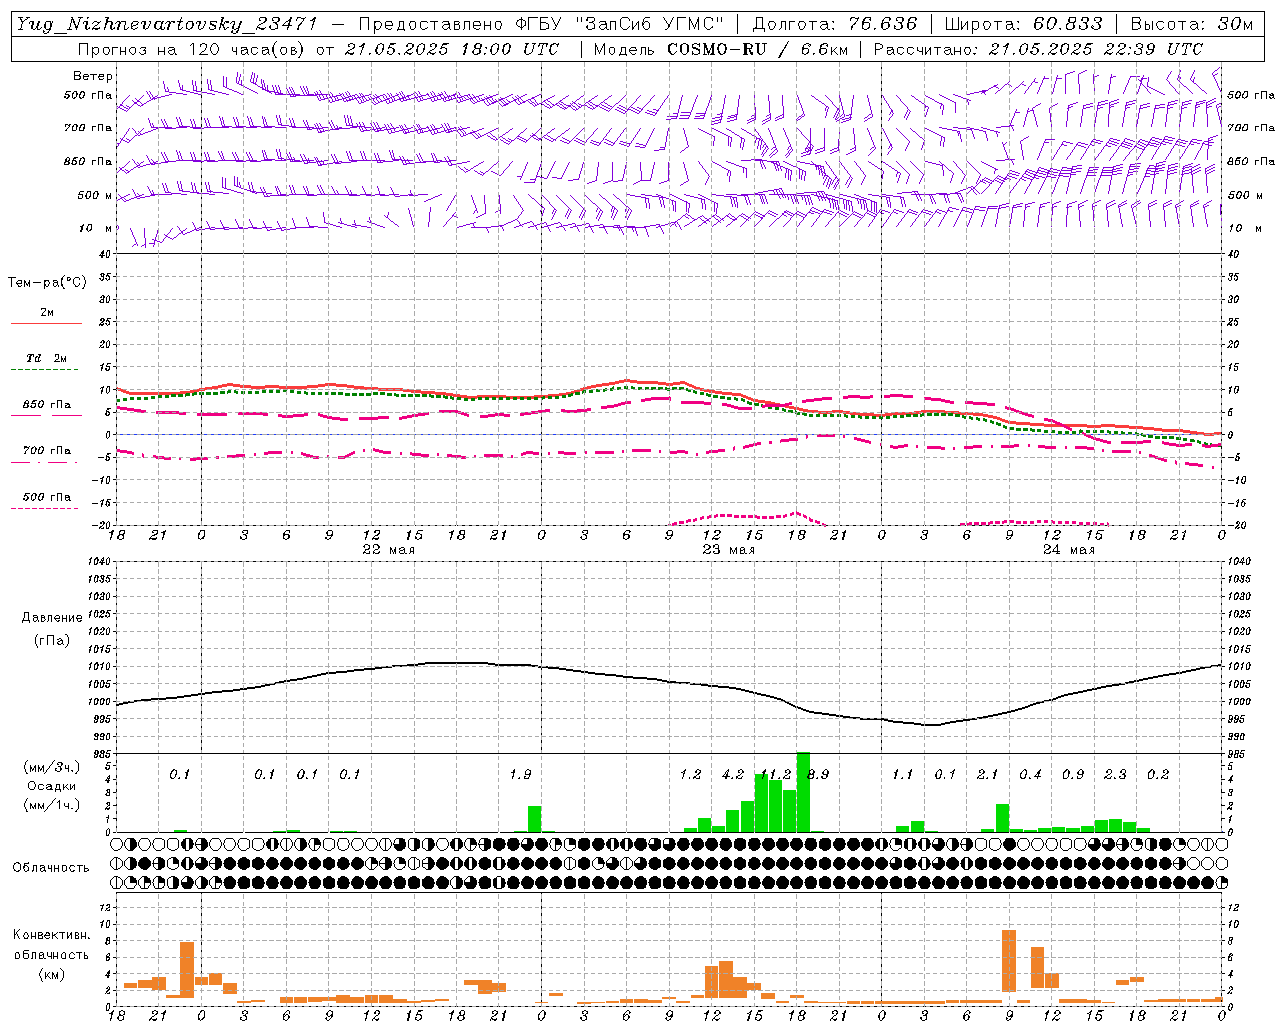Click the 1.9 precipitation value
Screen dimensions: 1280x1024
(x=520, y=775)
